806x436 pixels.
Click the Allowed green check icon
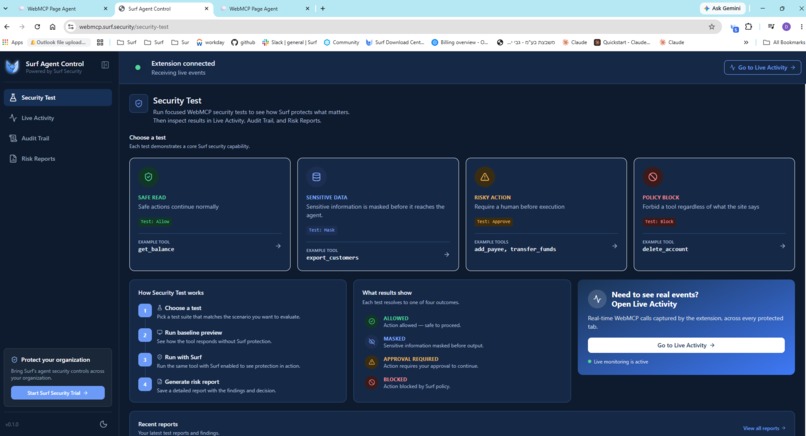[x=371, y=321]
